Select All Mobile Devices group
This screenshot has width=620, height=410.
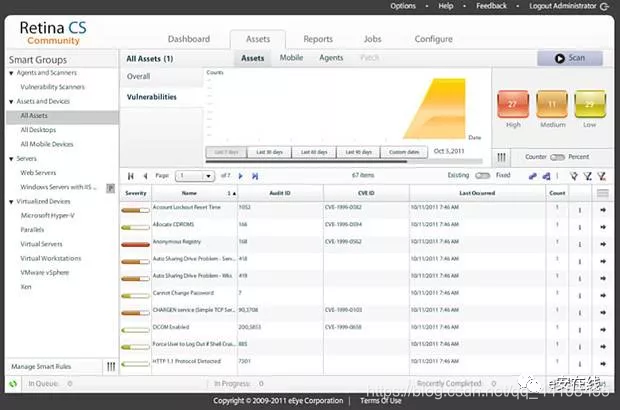coord(47,144)
